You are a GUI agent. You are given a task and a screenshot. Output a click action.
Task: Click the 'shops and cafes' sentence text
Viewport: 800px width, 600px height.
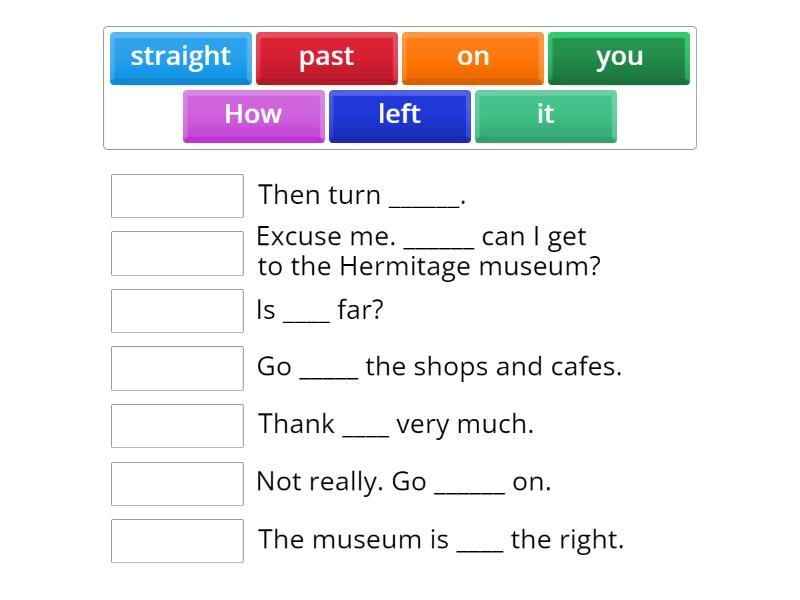439,367
